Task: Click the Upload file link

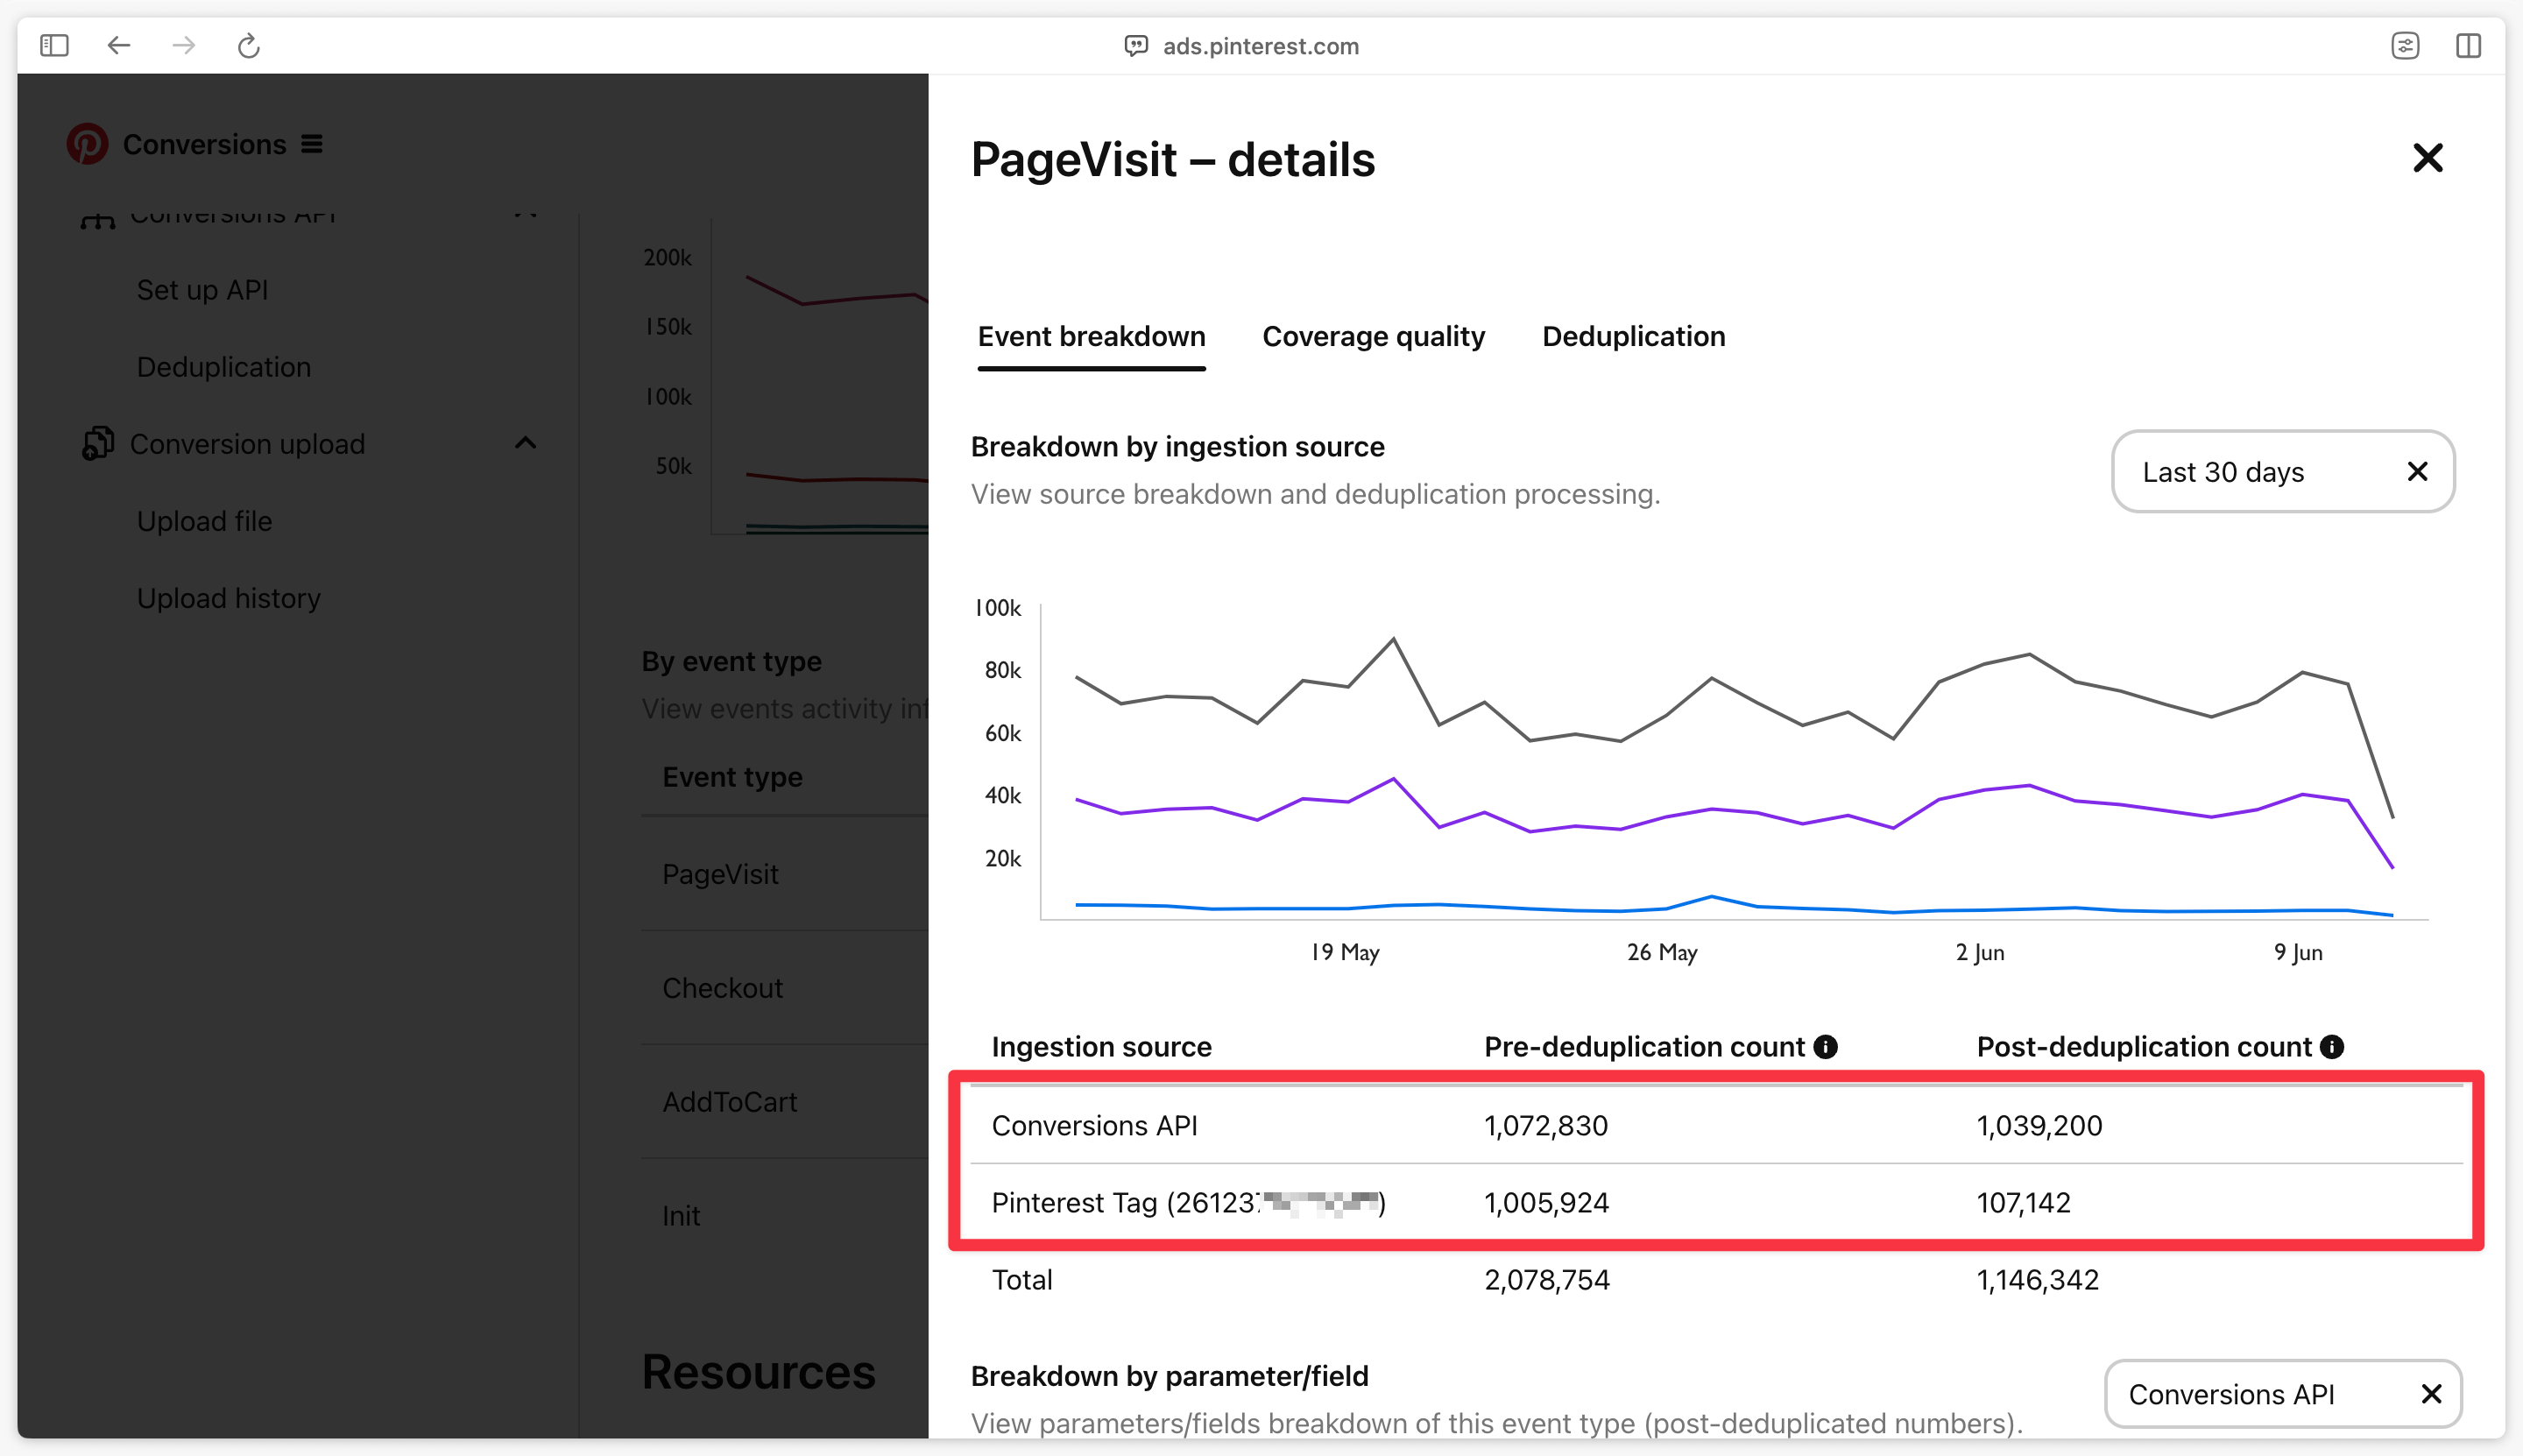Action: tap(201, 519)
